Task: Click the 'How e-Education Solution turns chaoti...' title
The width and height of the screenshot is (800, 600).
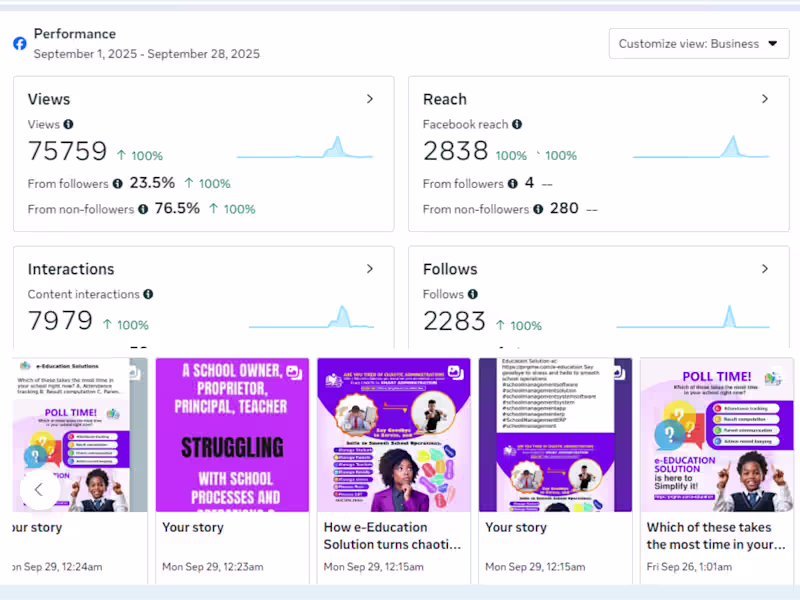Action: point(392,536)
